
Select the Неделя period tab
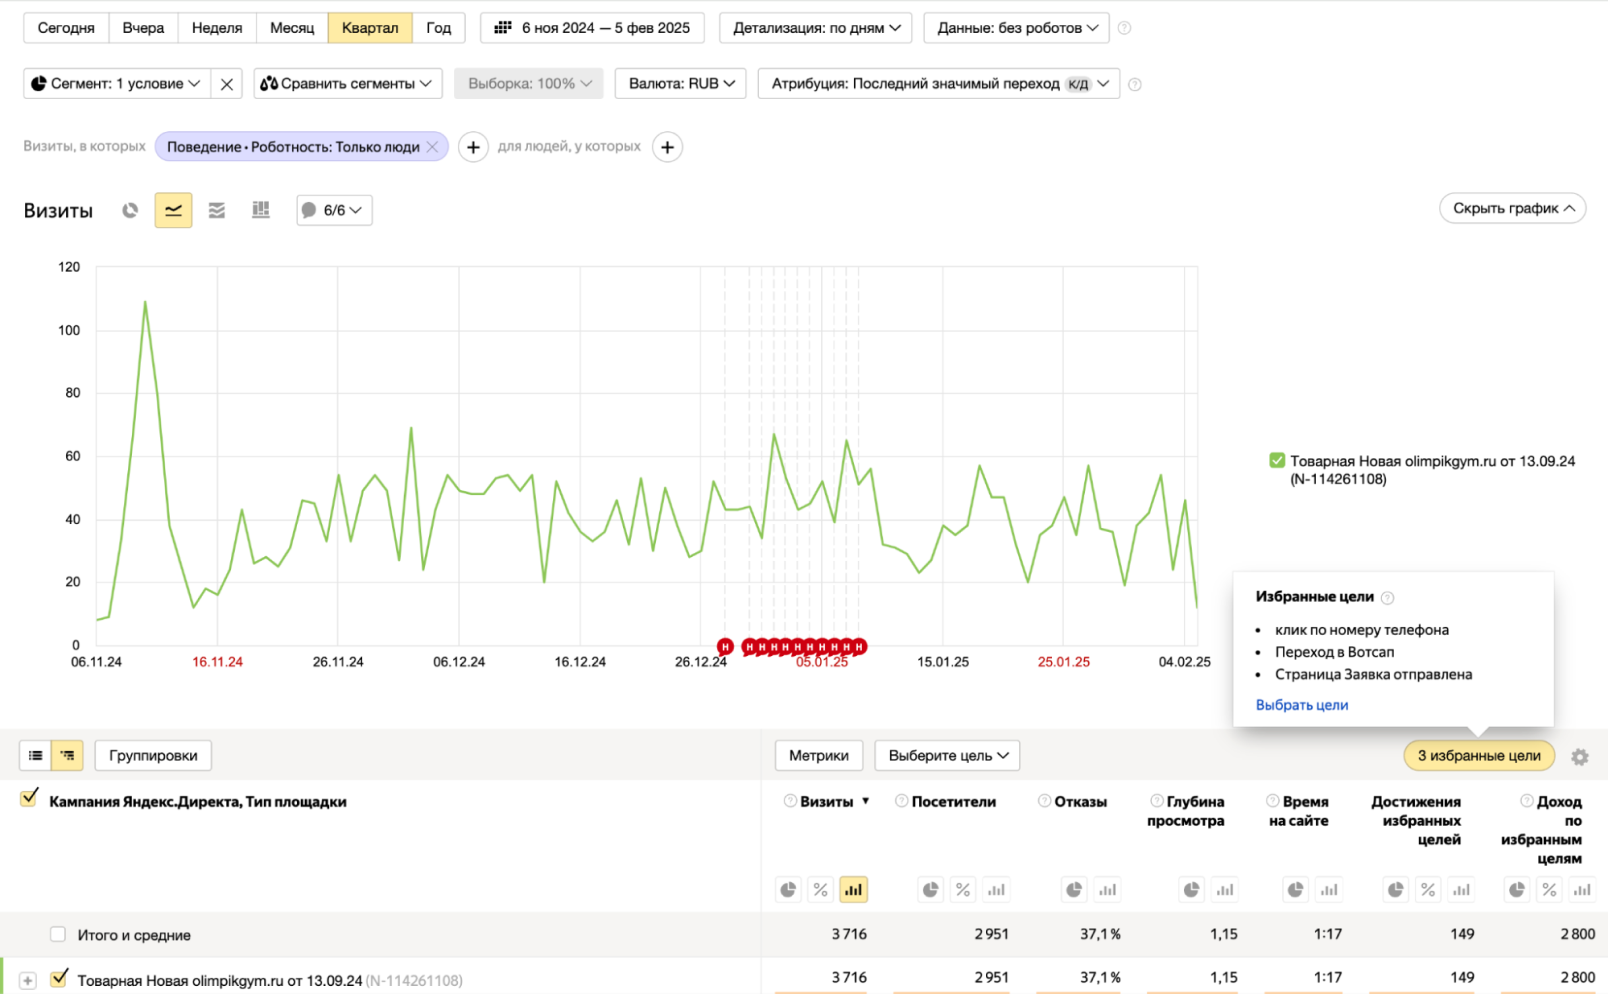click(x=217, y=28)
